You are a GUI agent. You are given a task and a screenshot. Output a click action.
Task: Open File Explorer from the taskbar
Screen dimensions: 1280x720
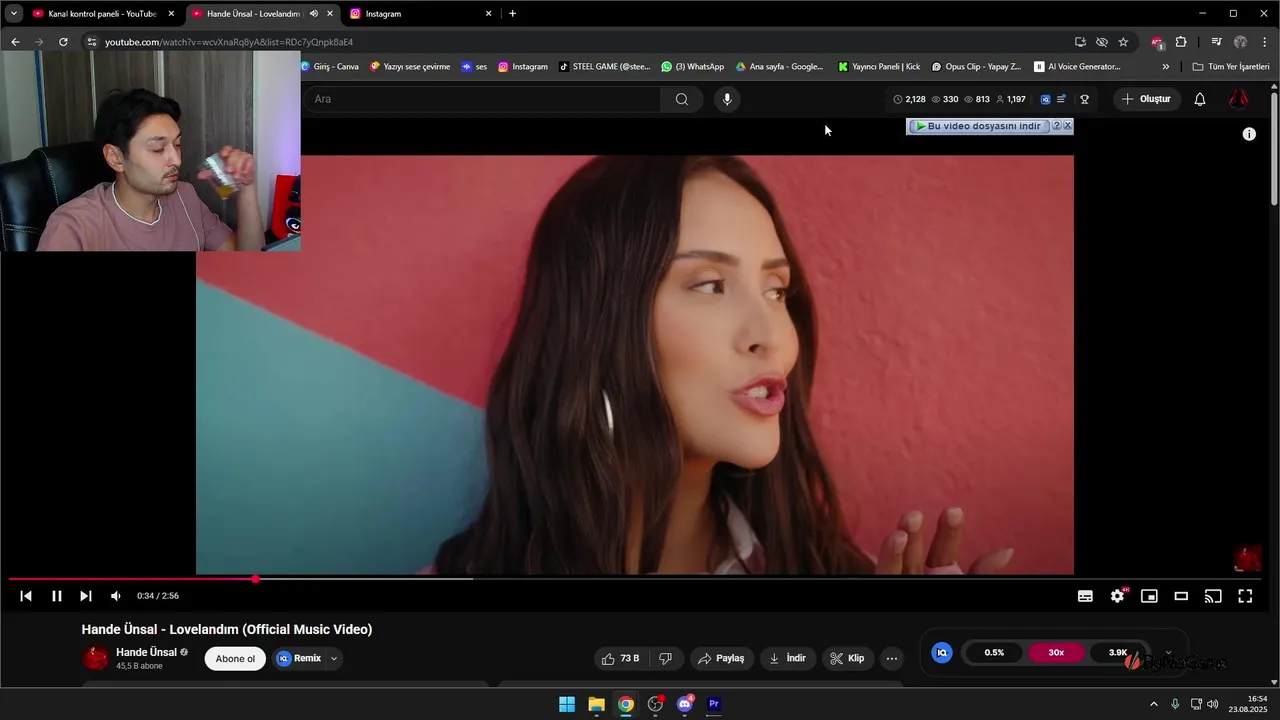(x=596, y=704)
